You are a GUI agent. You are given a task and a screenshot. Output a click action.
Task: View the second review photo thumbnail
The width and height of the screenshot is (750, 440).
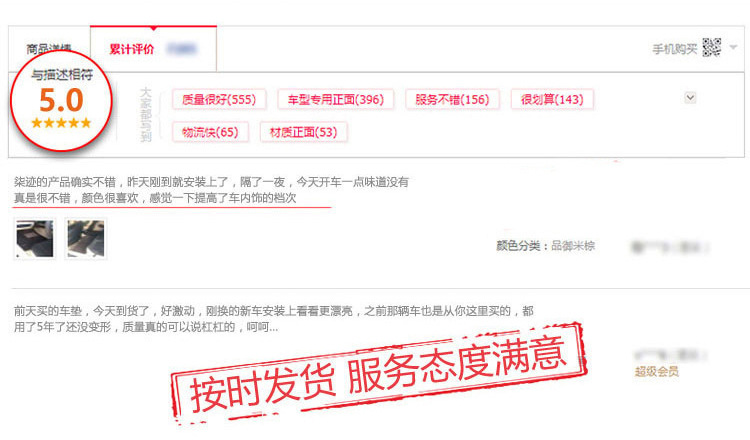pos(86,239)
